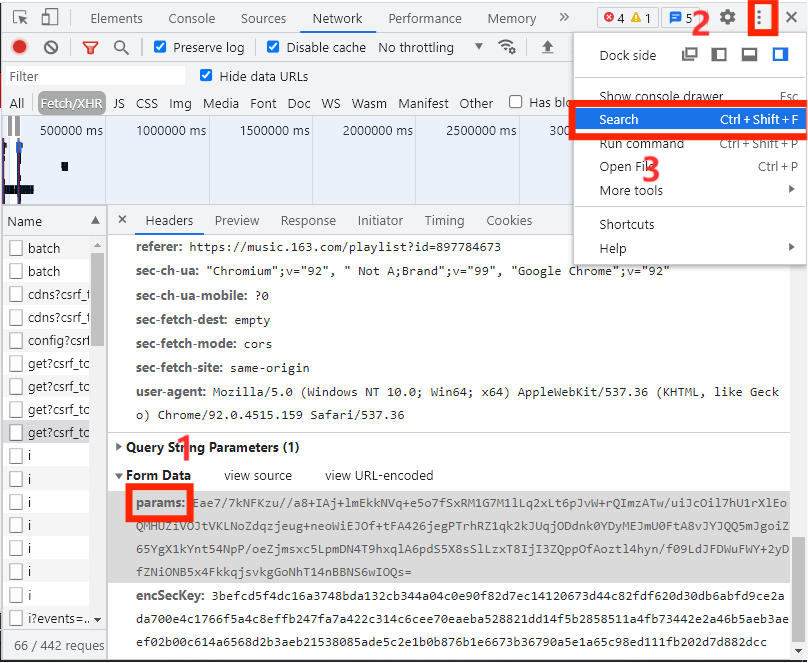The image size is (808, 663).
Task: Click the view URL-encoded link
Action: [x=379, y=476]
